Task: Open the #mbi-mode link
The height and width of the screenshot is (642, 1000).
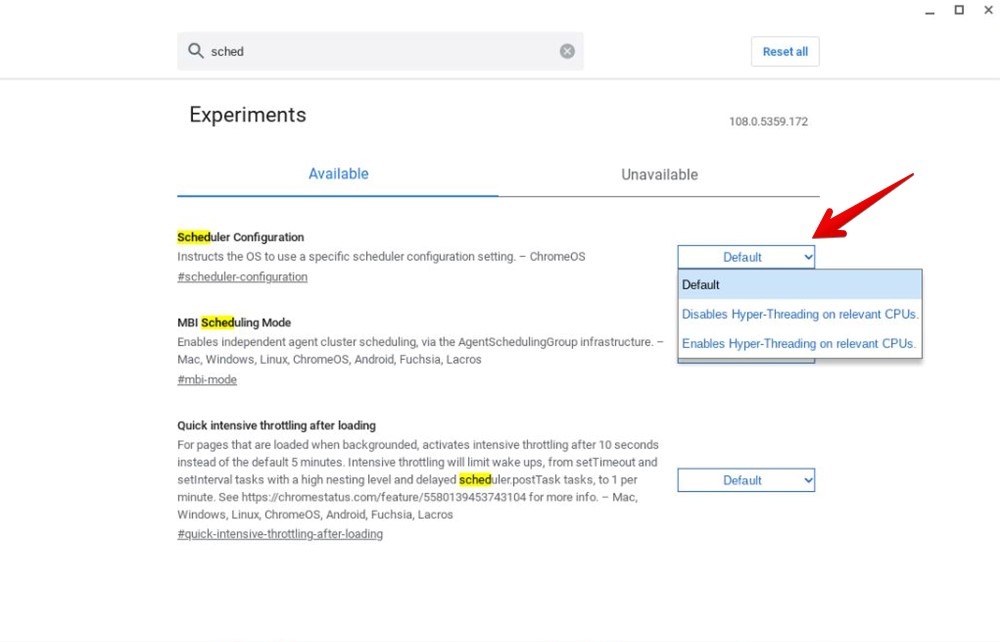Action: (207, 379)
